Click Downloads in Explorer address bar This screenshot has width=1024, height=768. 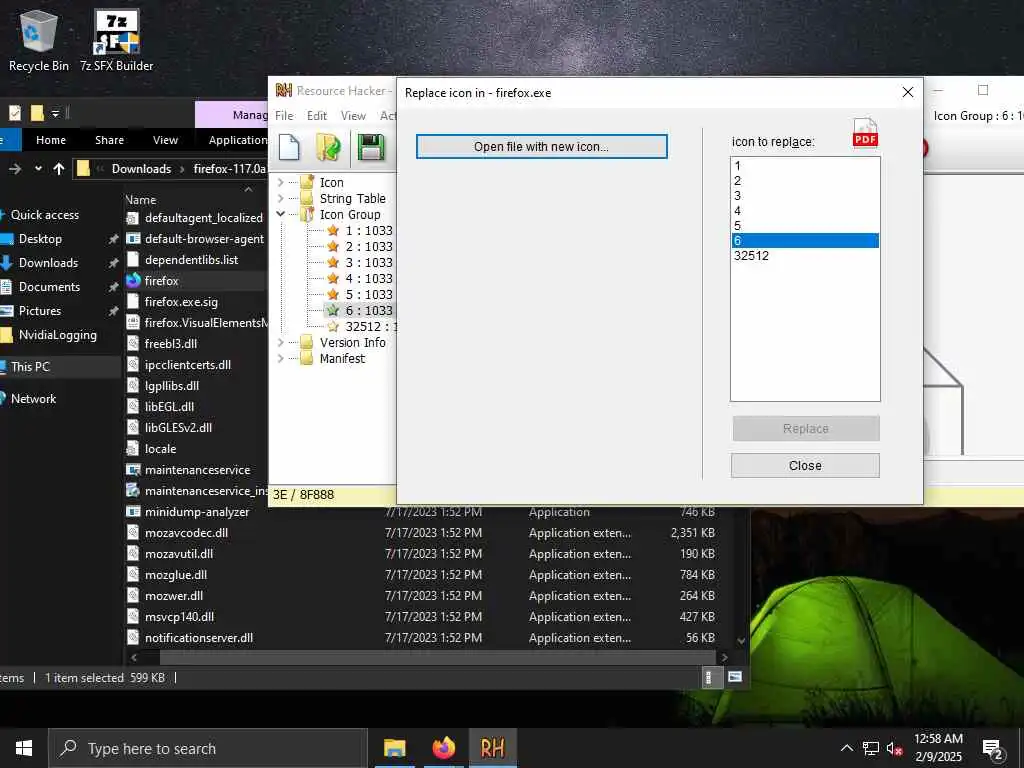[141, 169]
